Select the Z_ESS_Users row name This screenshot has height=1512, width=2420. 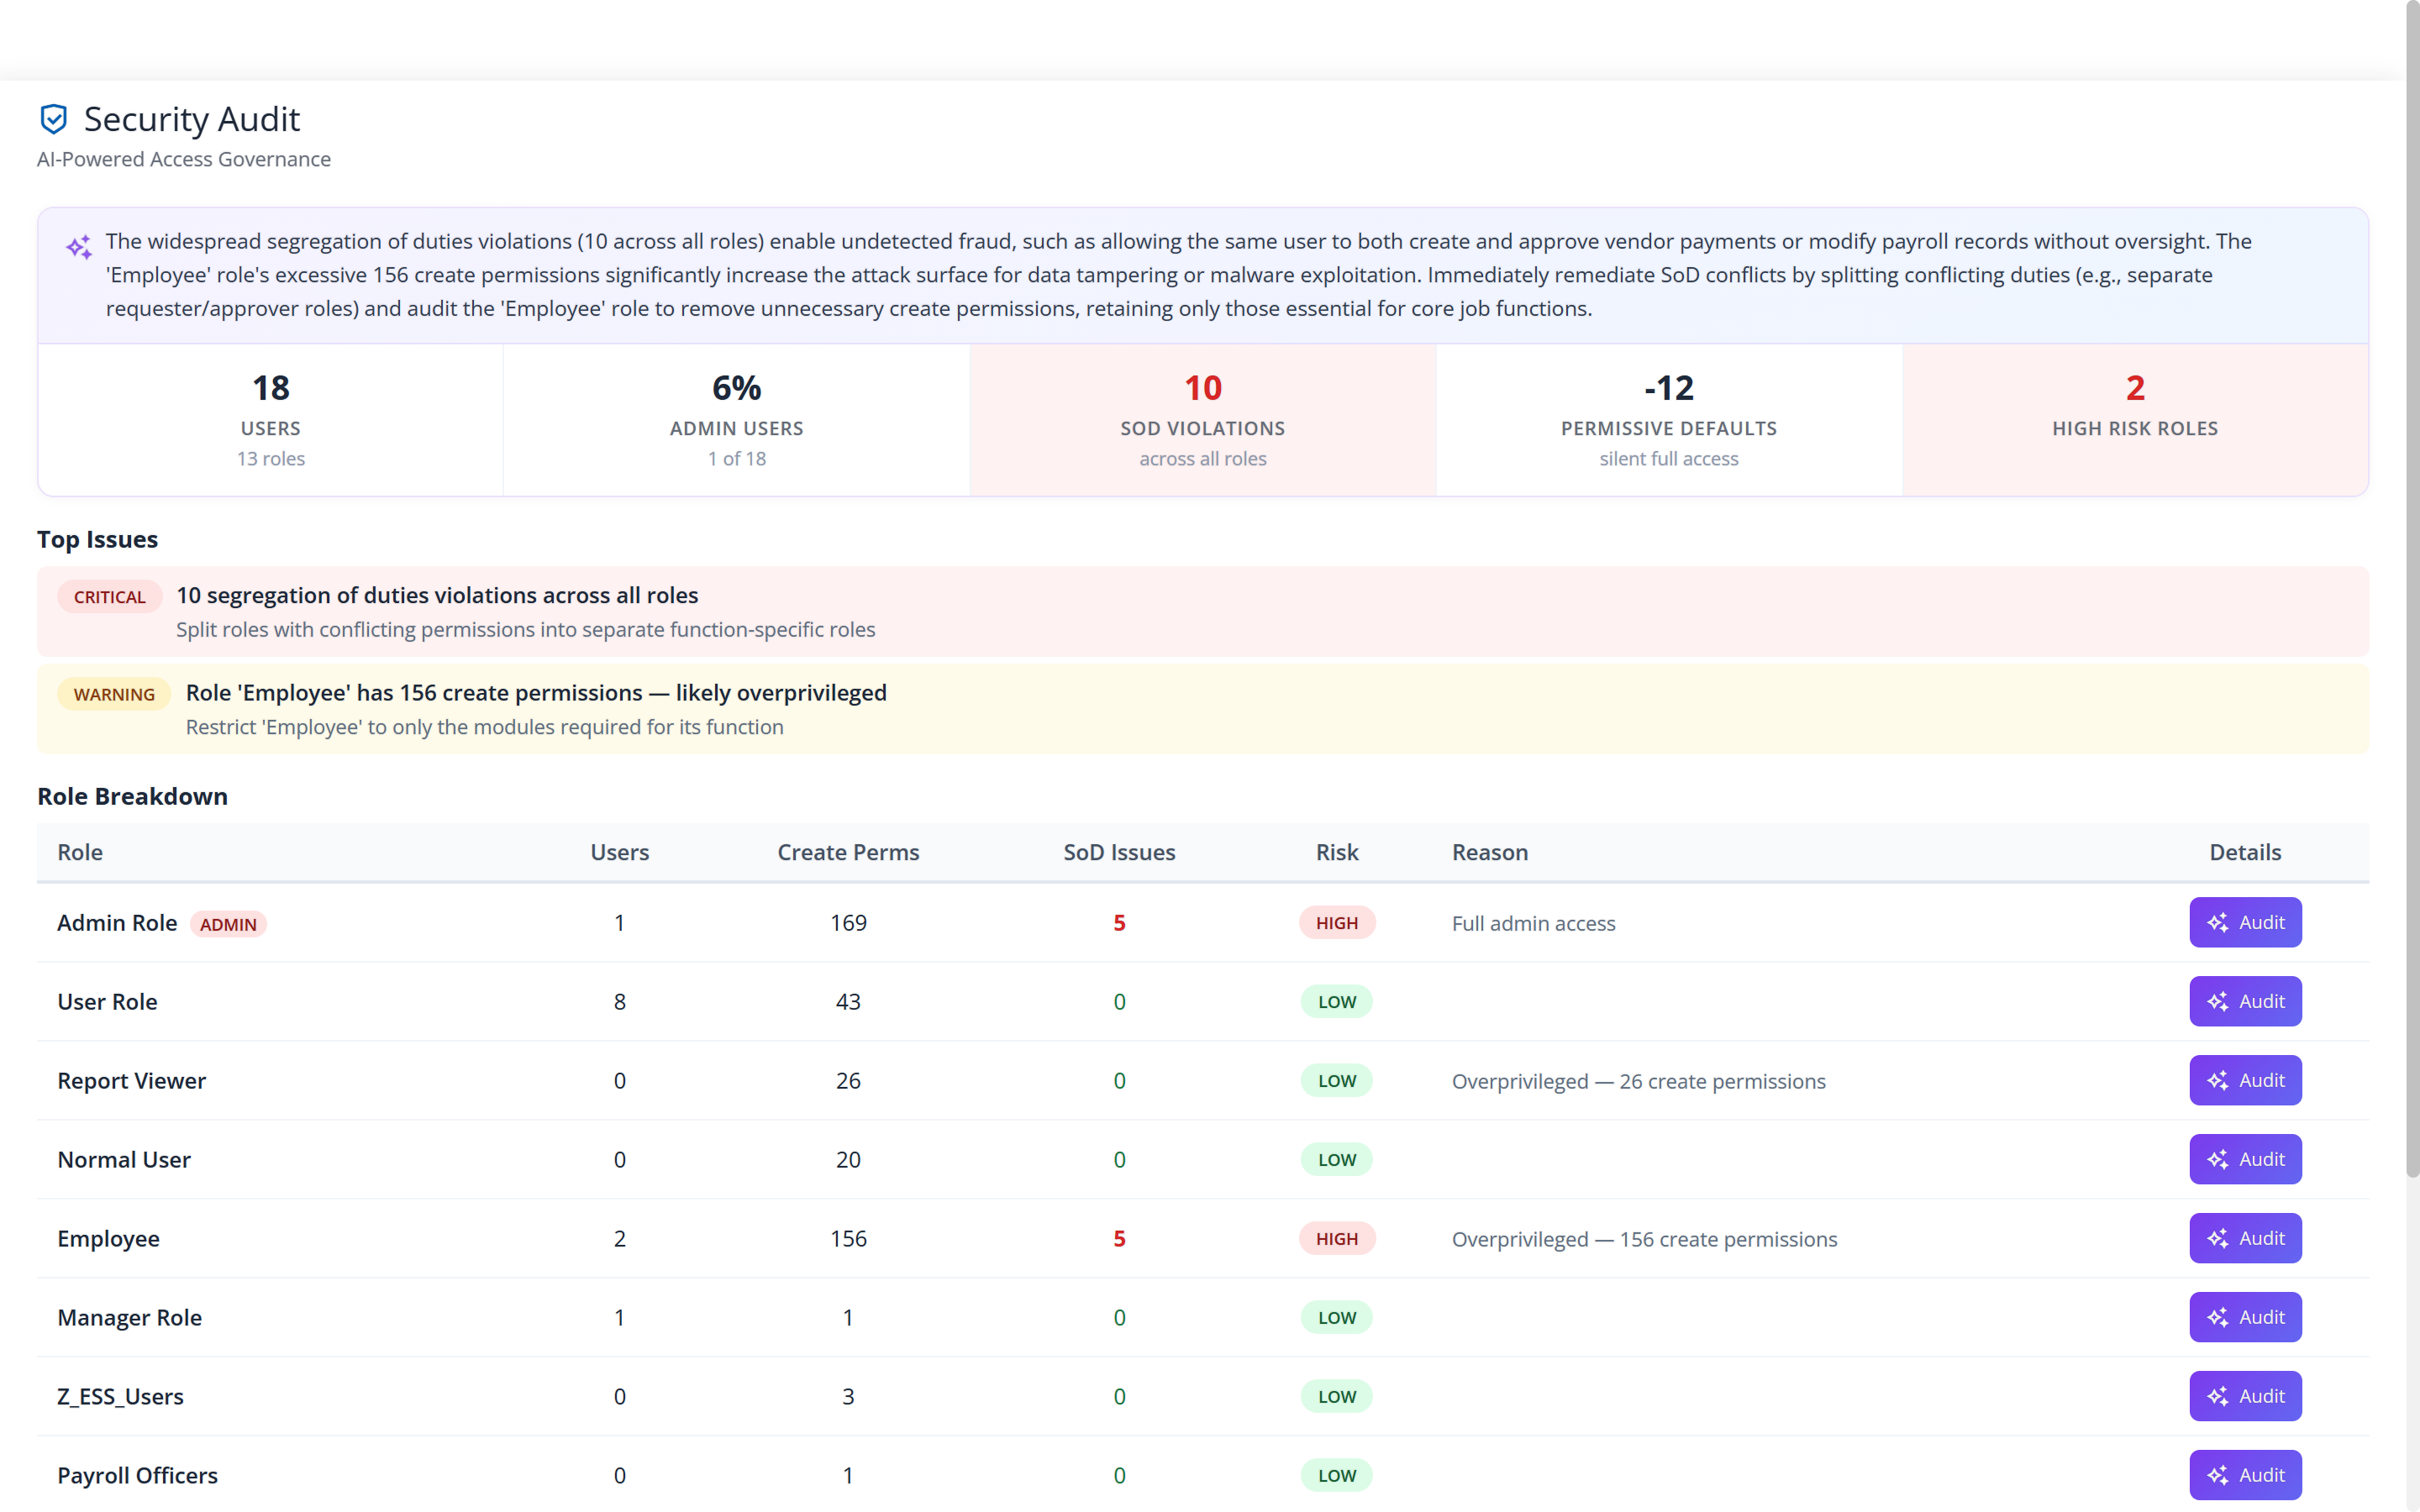point(120,1396)
